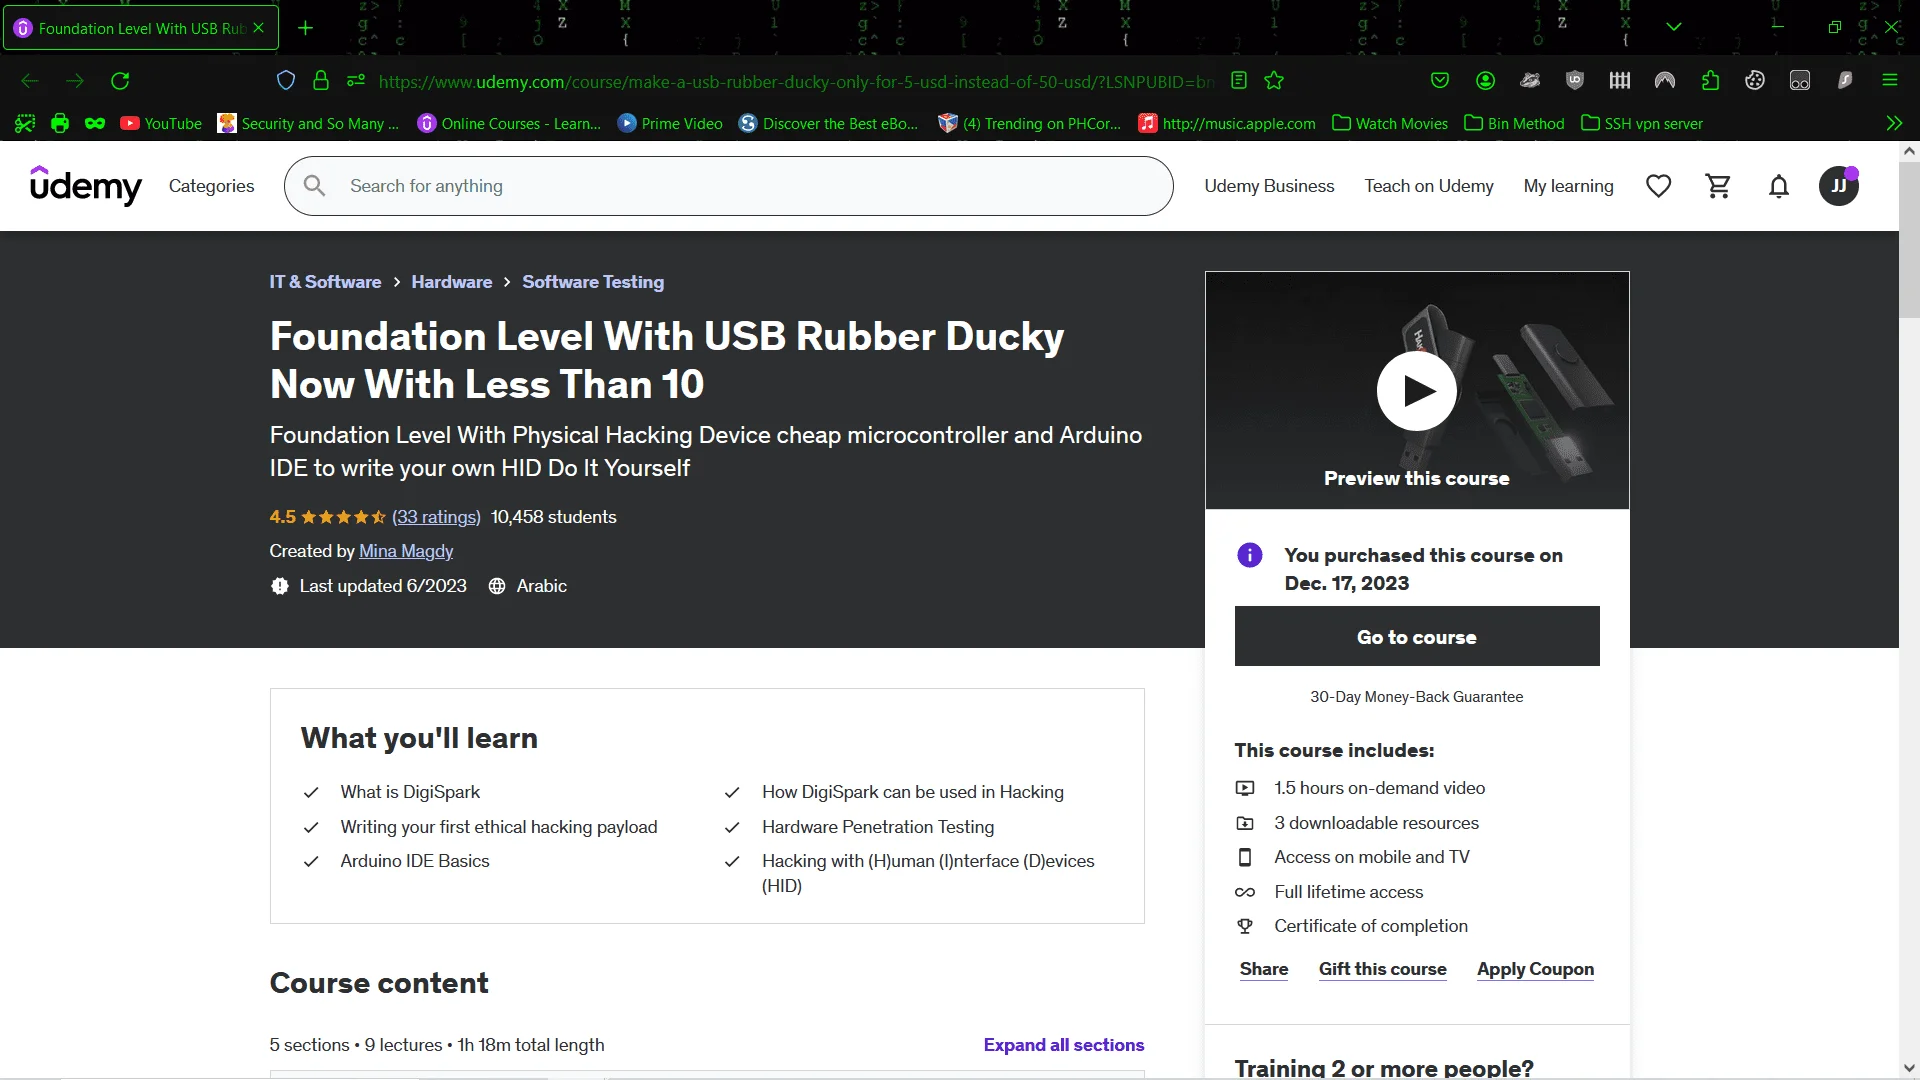Open the JJ user profile avatar
Screen dimensions: 1920x1080
[1839, 186]
